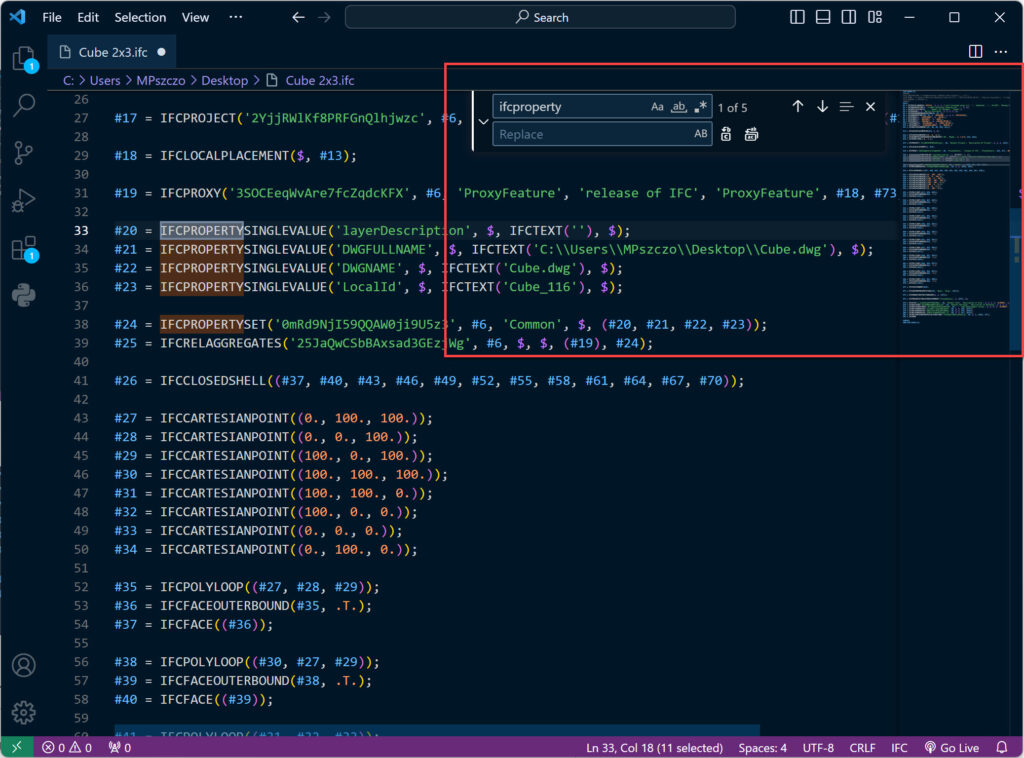Click IFCPROJECT text on line 27
Screen dimensions: 1024x758
coord(198,118)
